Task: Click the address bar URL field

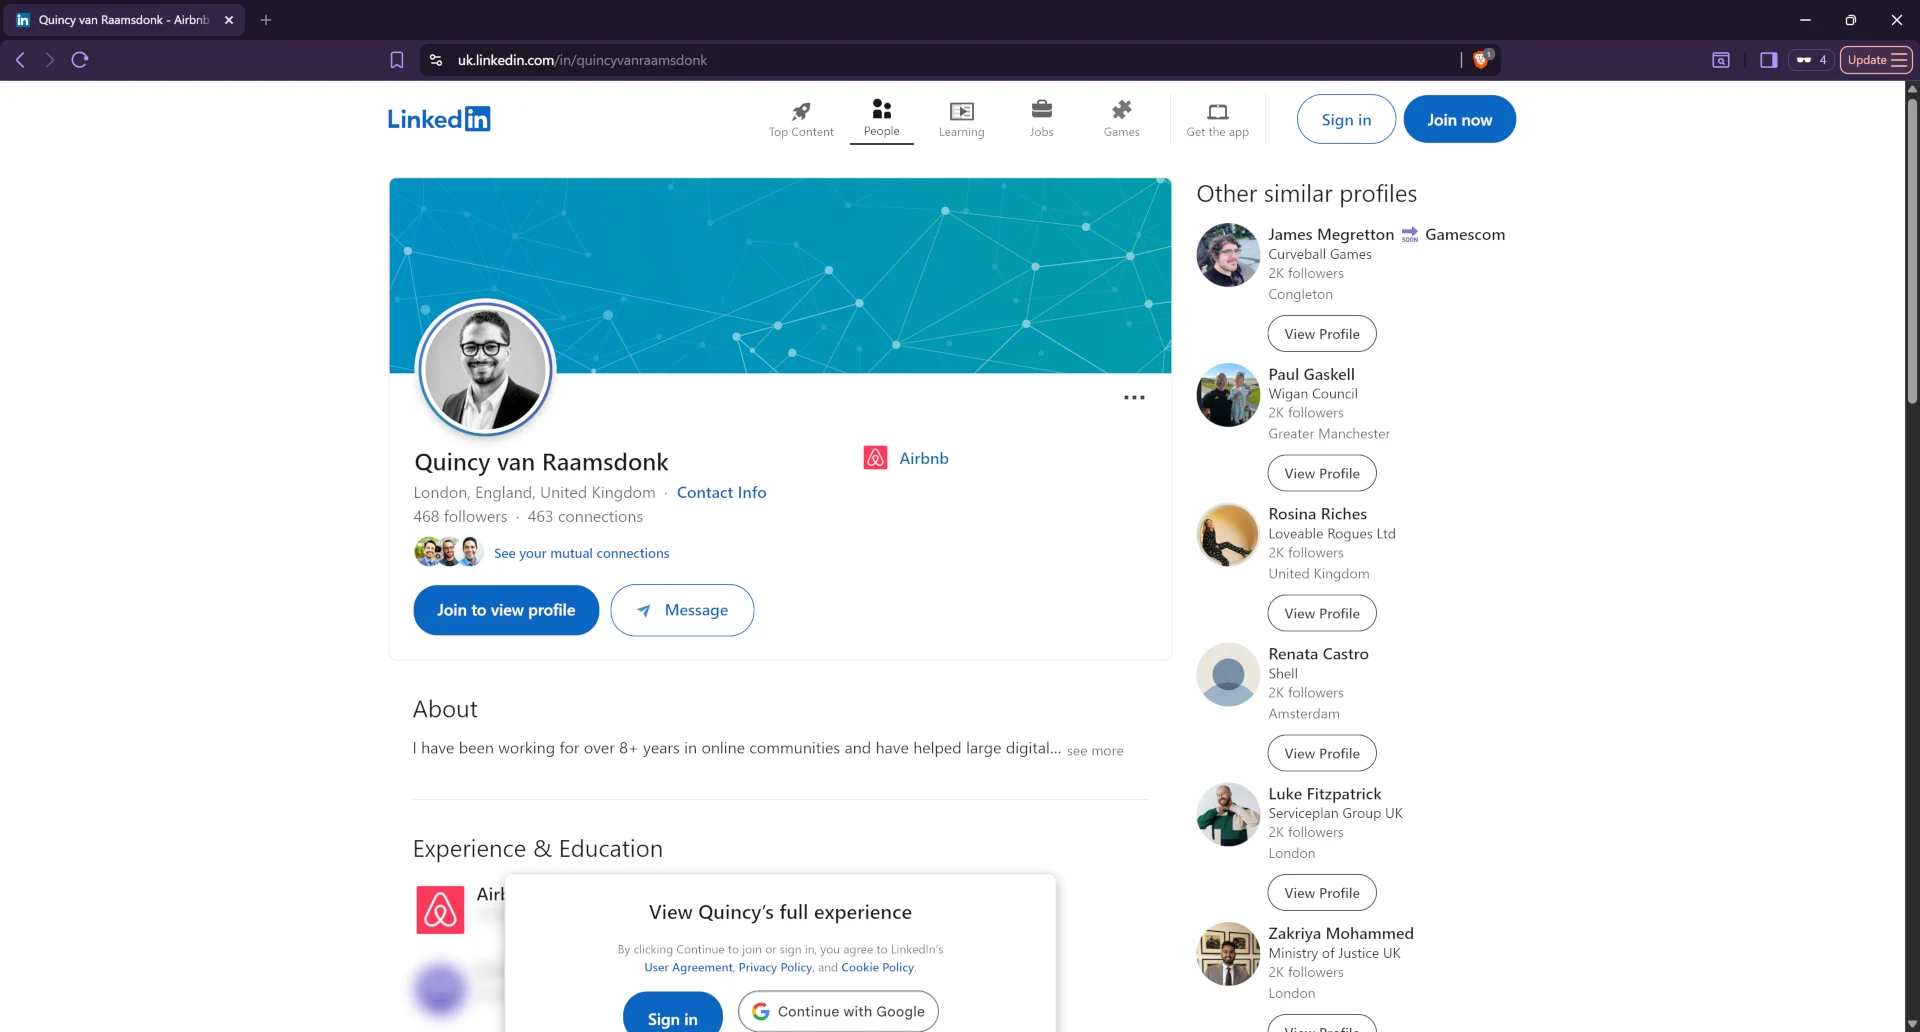Action: pyautogui.click(x=940, y=60)
